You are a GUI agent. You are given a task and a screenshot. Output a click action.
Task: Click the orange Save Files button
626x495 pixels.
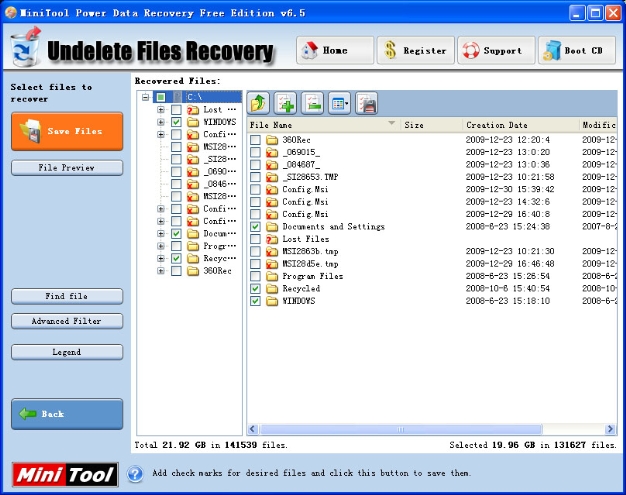click(x=67, y=131)
